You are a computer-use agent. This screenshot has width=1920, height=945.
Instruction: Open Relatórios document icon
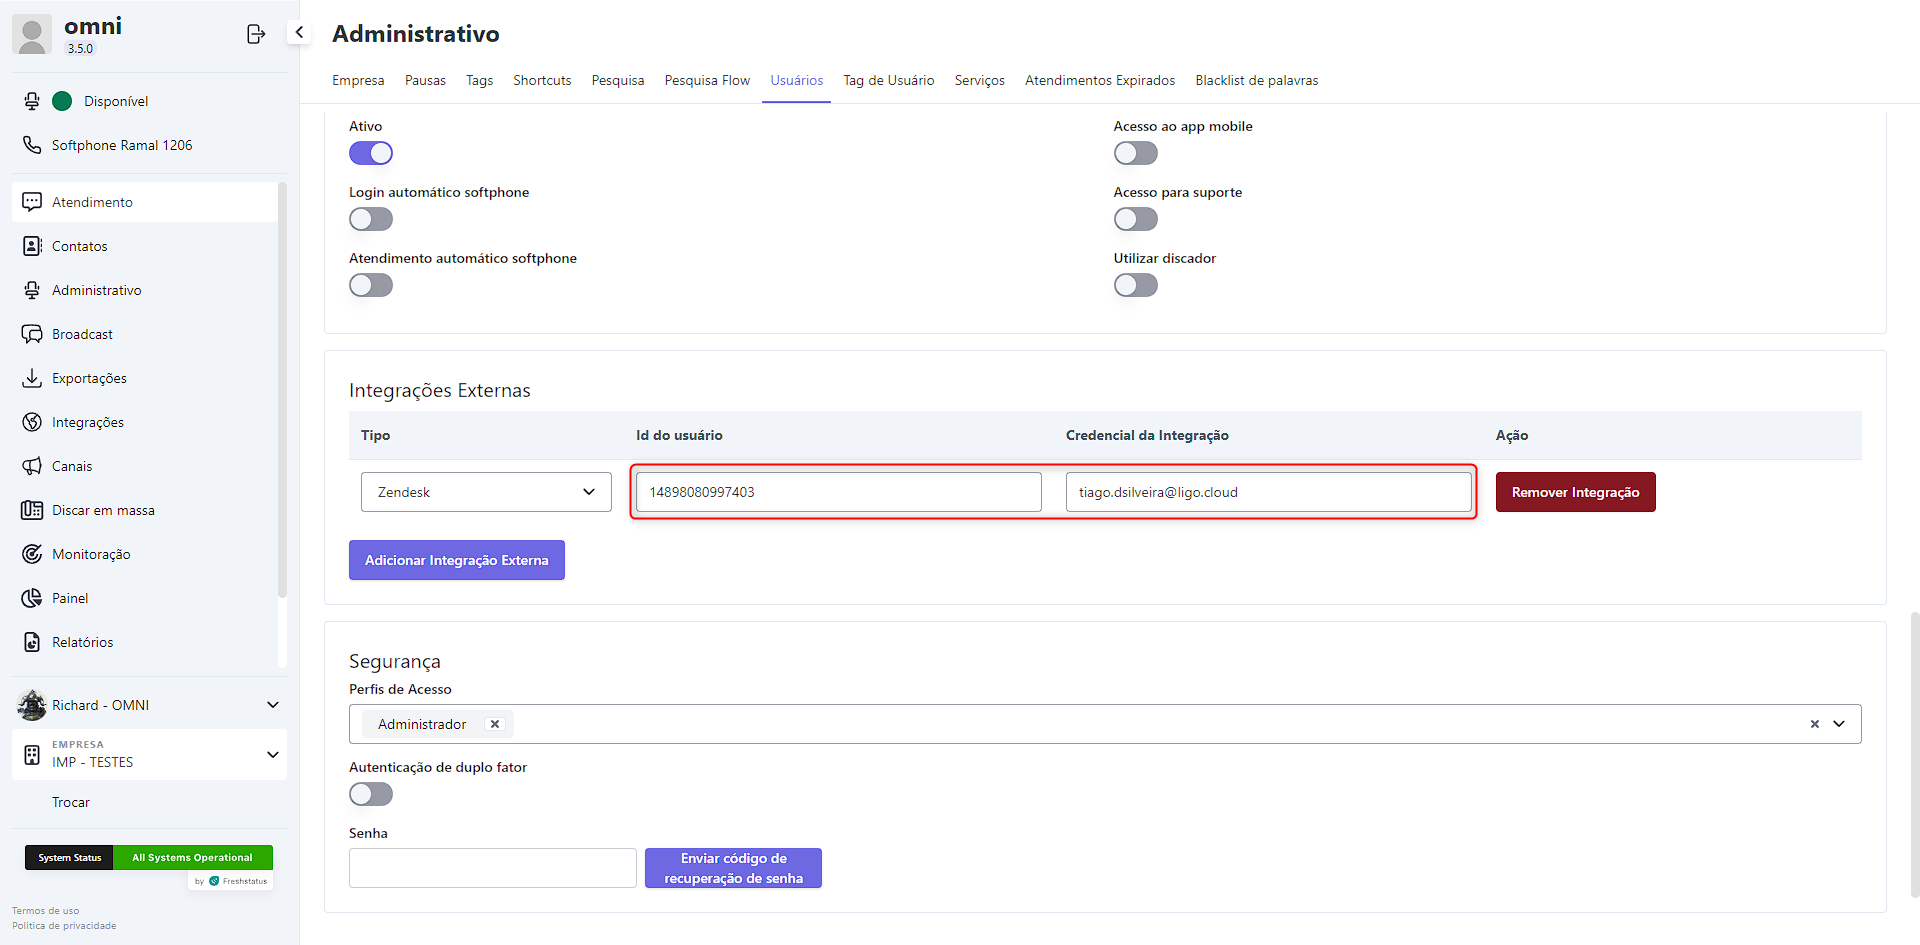pos(32,642)
